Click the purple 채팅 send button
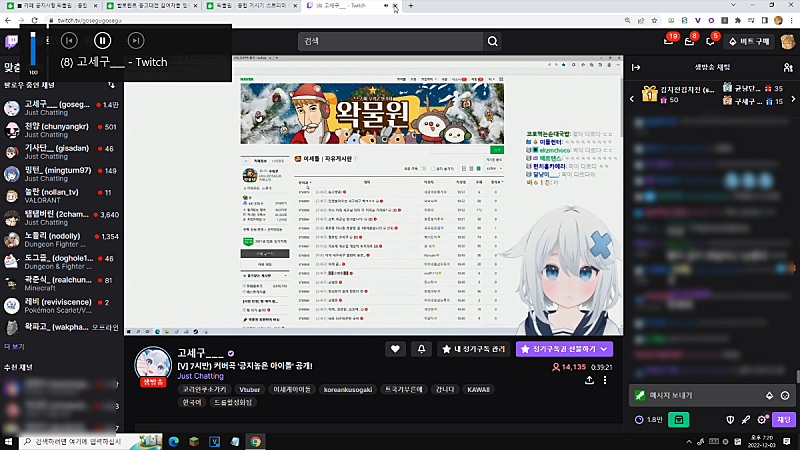Screen dimensions: 800x450 pyautogui.click(x=784, y=419)
